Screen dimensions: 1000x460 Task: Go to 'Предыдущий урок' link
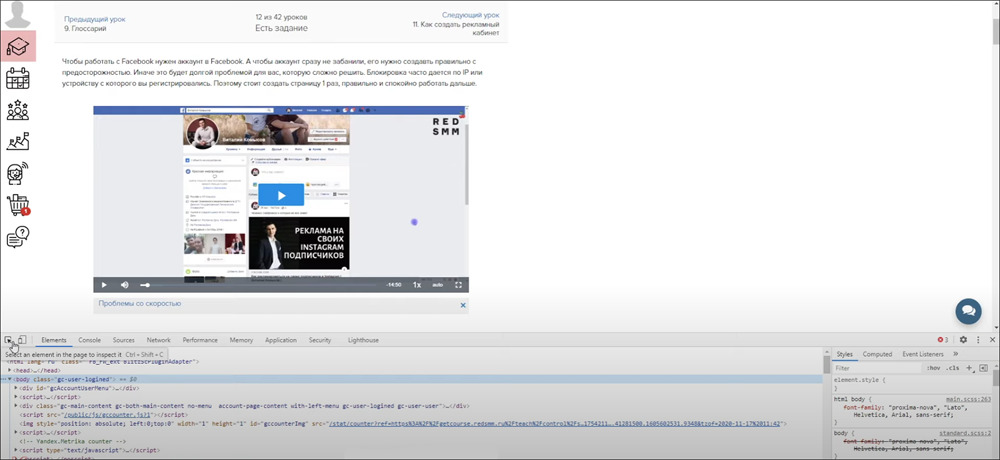point(94,19)
